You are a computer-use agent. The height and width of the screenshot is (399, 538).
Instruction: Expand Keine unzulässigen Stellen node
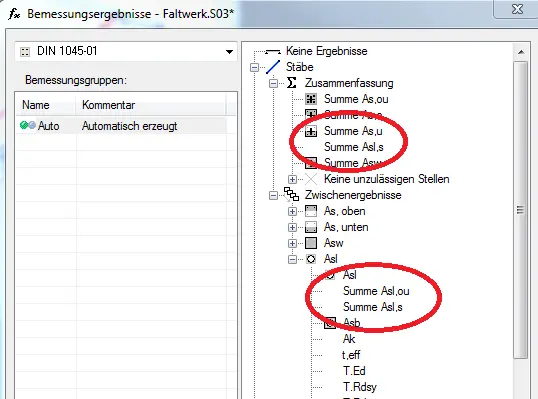(x=292, y=179)
